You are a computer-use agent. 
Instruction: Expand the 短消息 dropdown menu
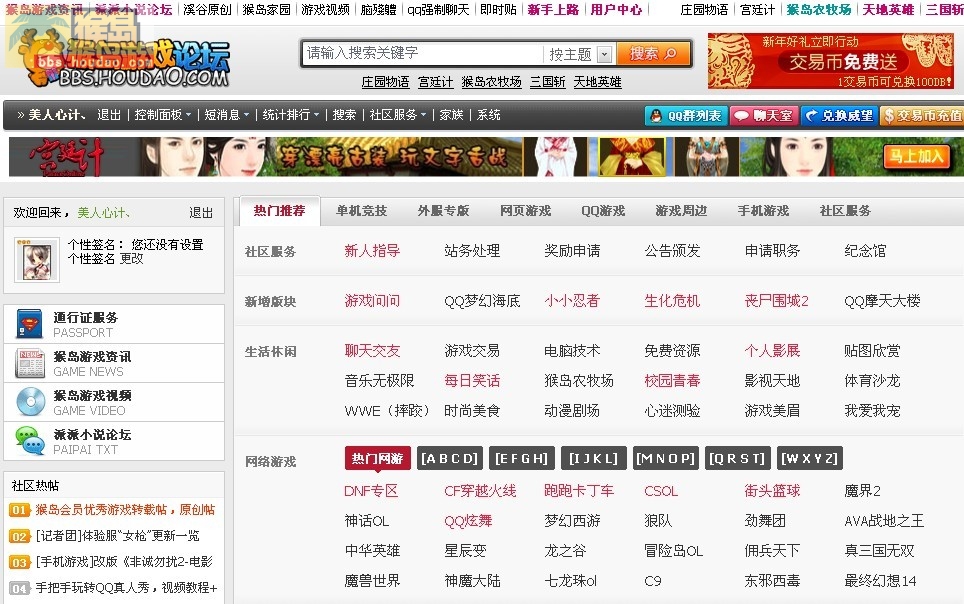[227, 115]
